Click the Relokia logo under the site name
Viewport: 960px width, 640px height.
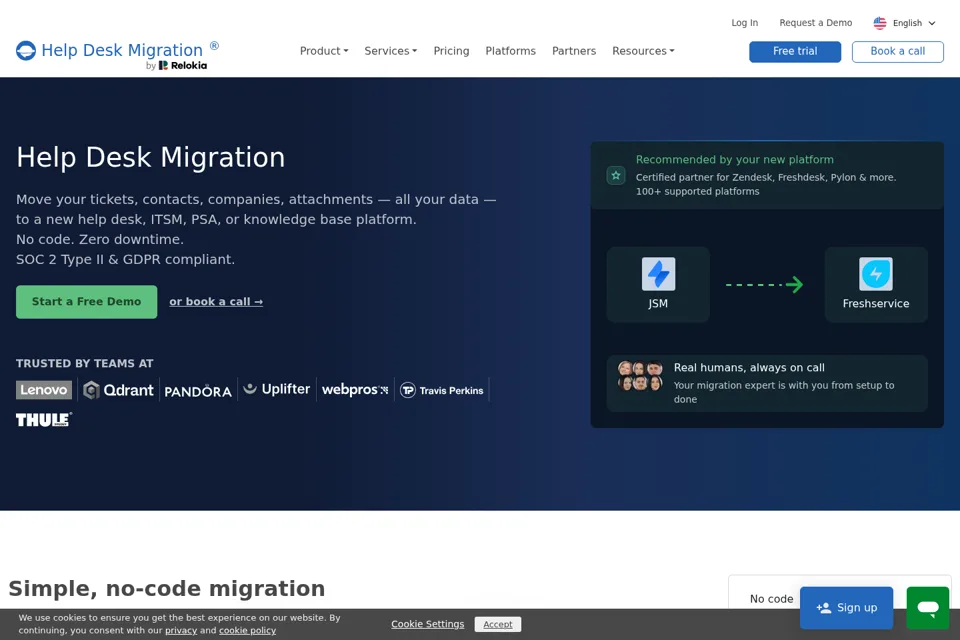point(182,66)
